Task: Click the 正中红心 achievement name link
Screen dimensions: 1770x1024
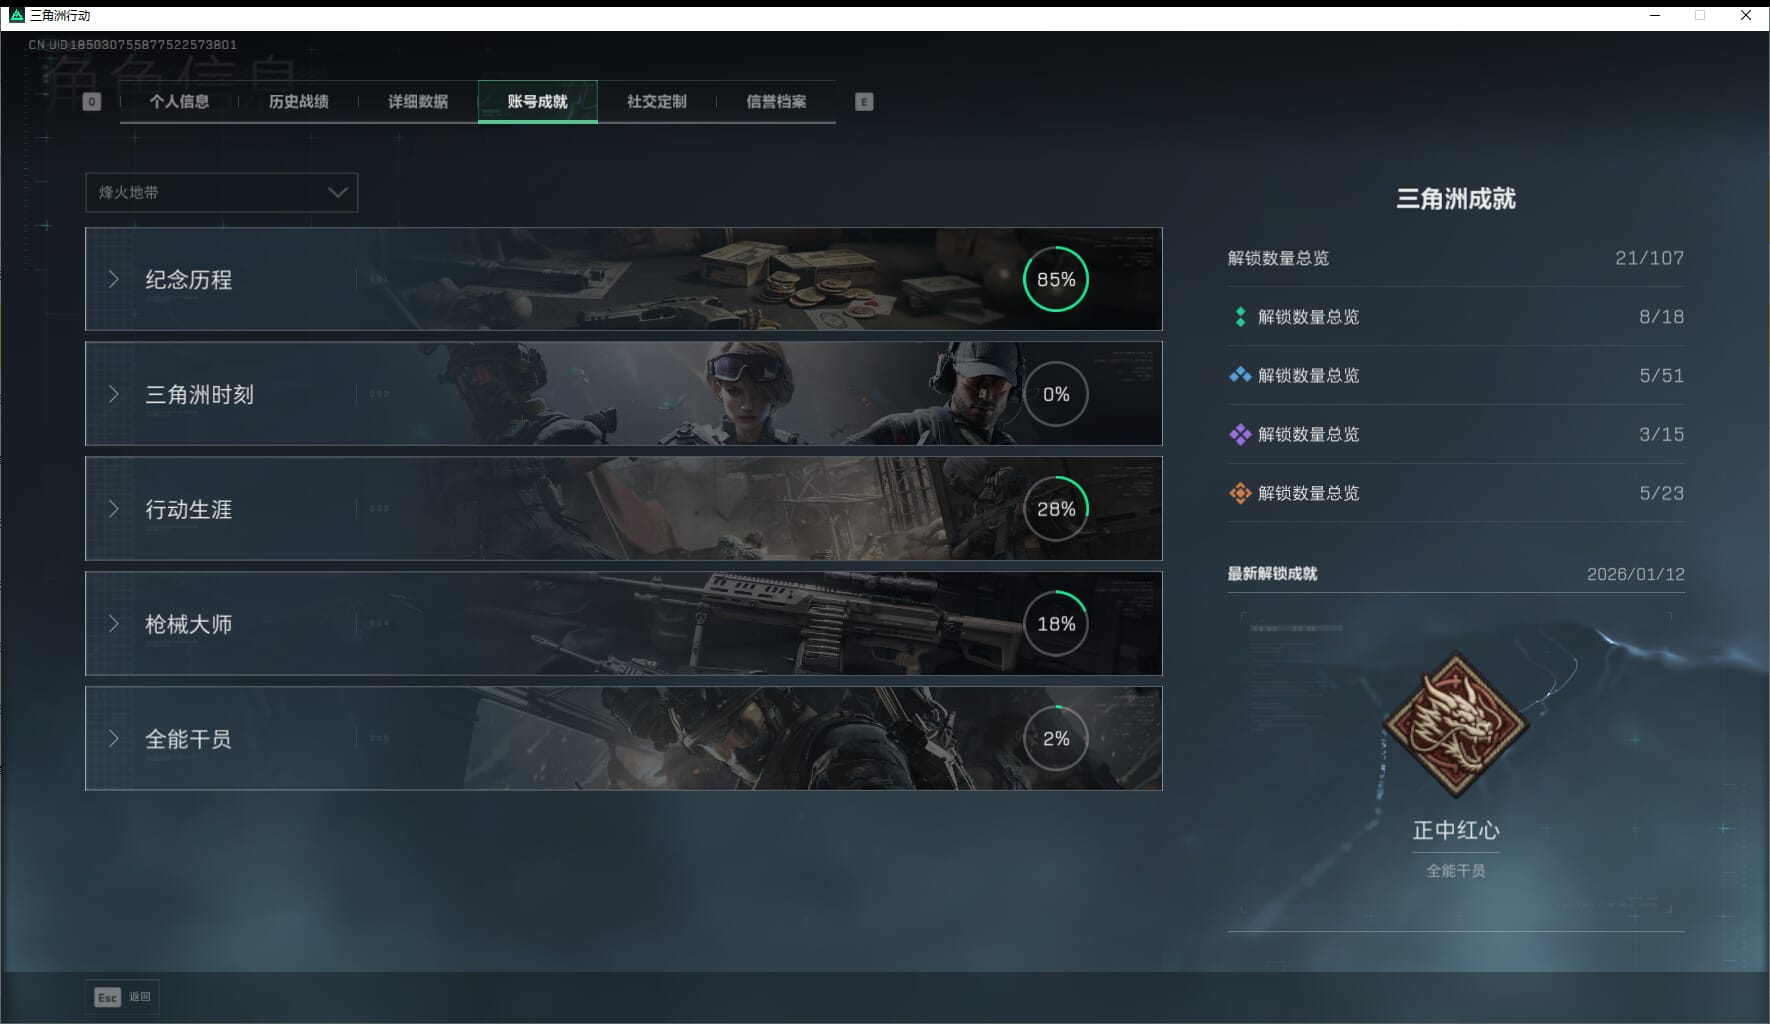Action: tap(1455, 830)
